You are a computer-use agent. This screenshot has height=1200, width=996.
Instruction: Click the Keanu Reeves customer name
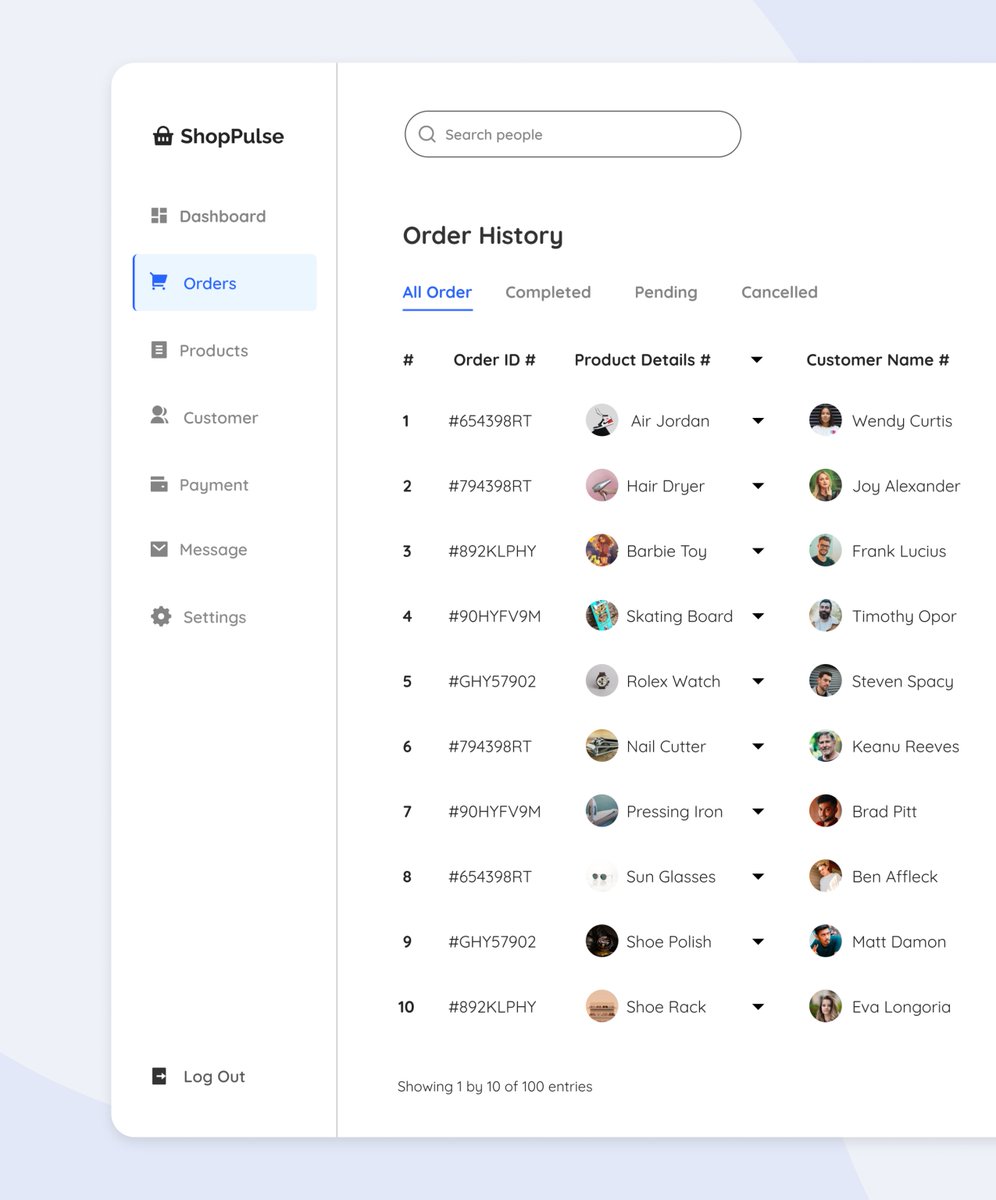coord(905,746)
